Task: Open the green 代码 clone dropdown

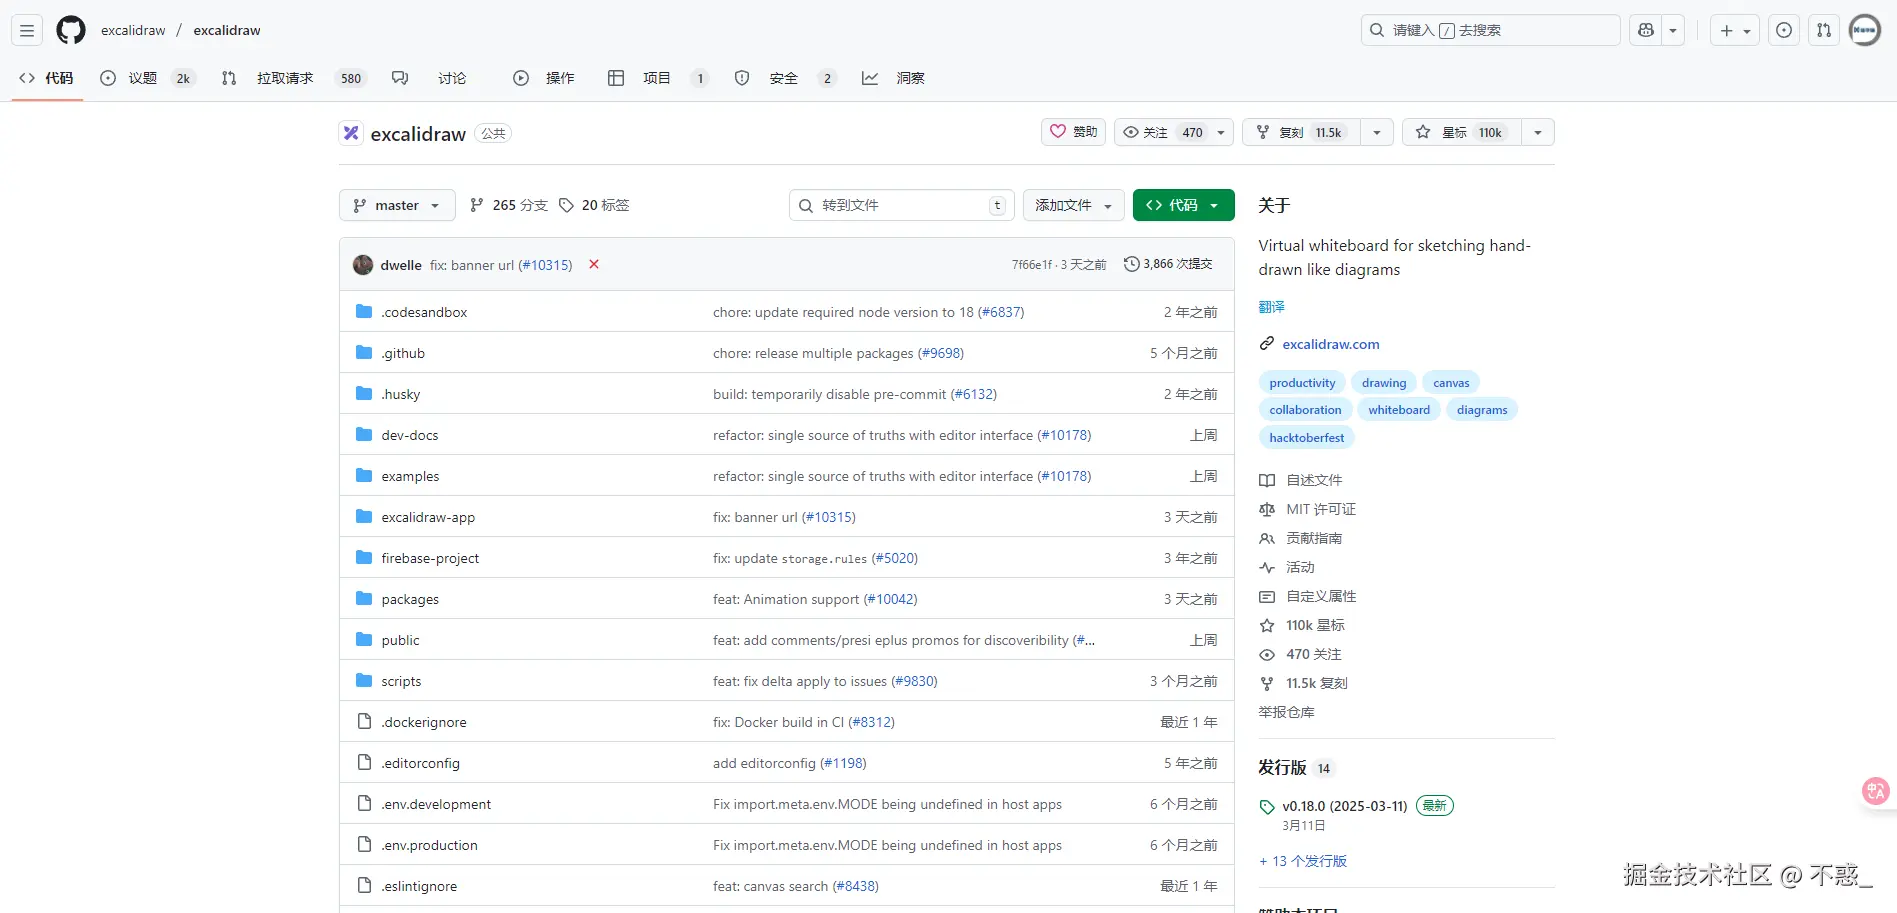Action: pos(1183,205)
